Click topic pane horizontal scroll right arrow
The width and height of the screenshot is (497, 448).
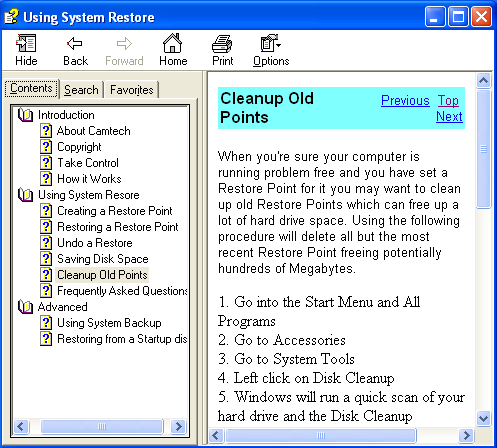pyautogui.click(x=466, y=435)
